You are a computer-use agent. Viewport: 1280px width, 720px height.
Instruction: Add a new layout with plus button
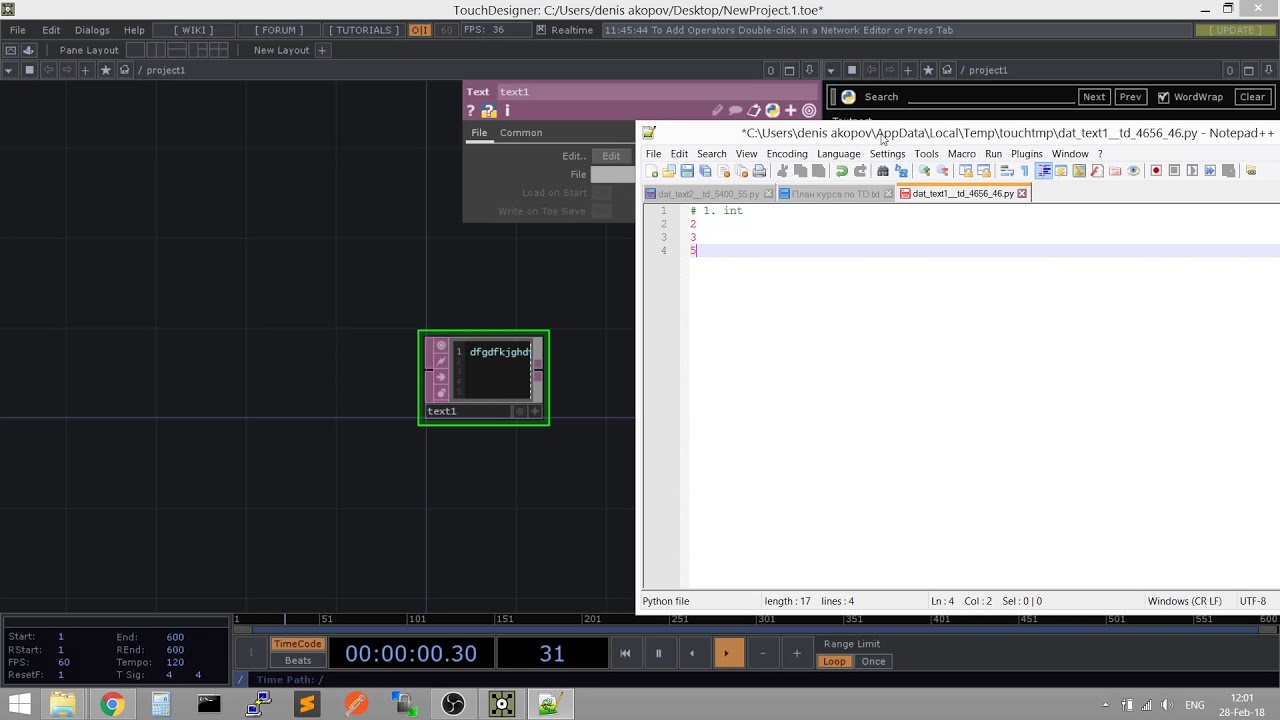point(322,50)
